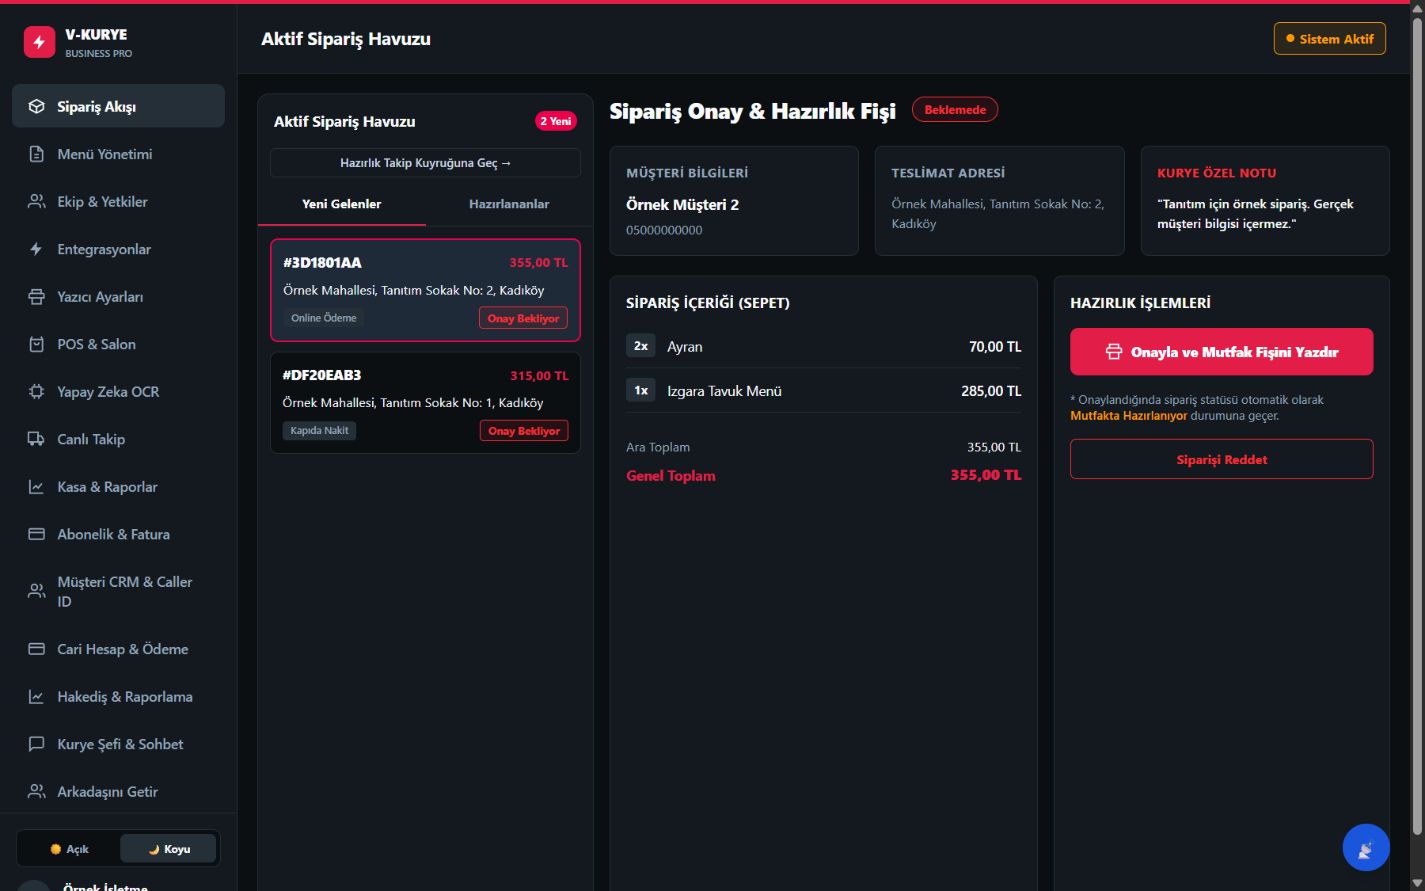Open Hakediş & Raporlama chart icon
The width and height of the screenshot is (1425, 891).
(37, 697)
